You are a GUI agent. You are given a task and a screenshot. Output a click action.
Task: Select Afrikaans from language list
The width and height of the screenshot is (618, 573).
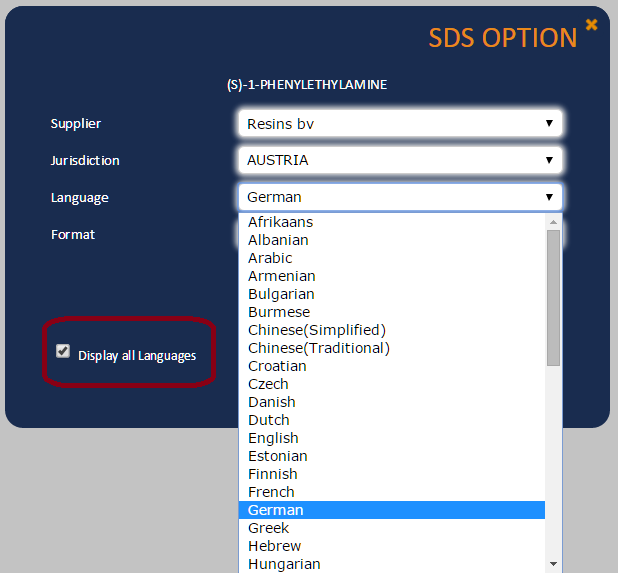point(392,222)
